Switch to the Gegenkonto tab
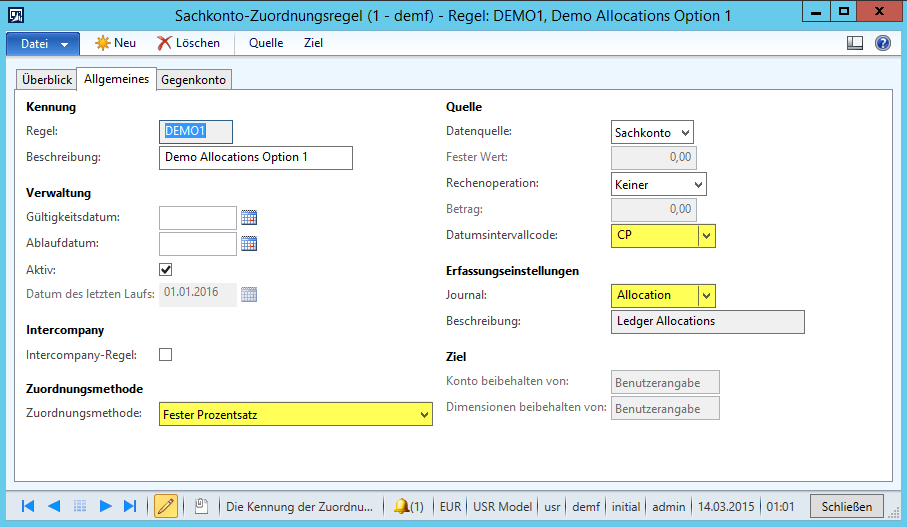 coord(194,80)
